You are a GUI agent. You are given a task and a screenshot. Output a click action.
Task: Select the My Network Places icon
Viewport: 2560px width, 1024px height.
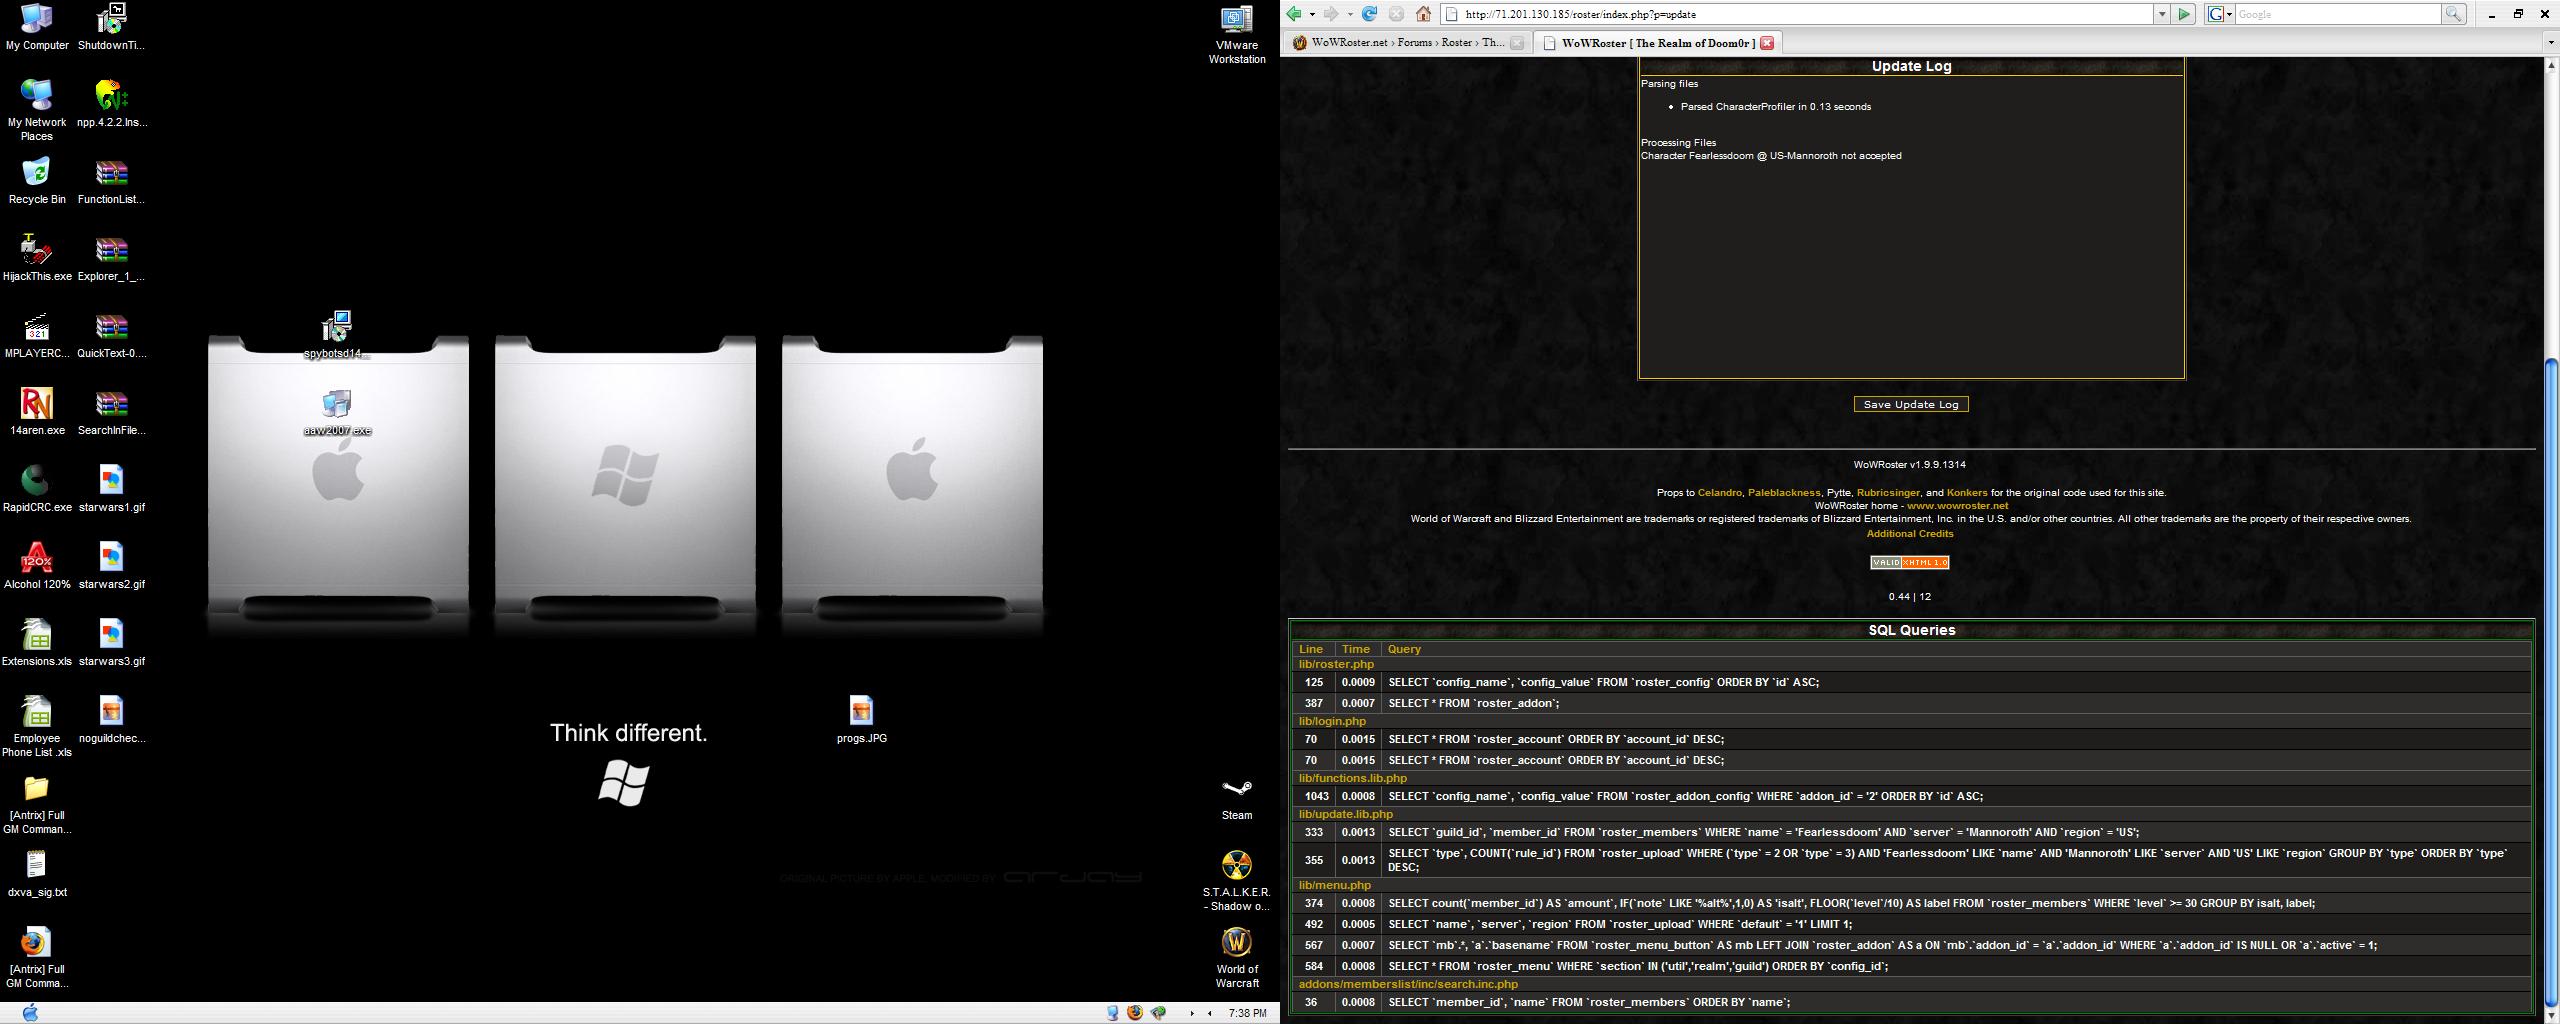click(37, 109)
